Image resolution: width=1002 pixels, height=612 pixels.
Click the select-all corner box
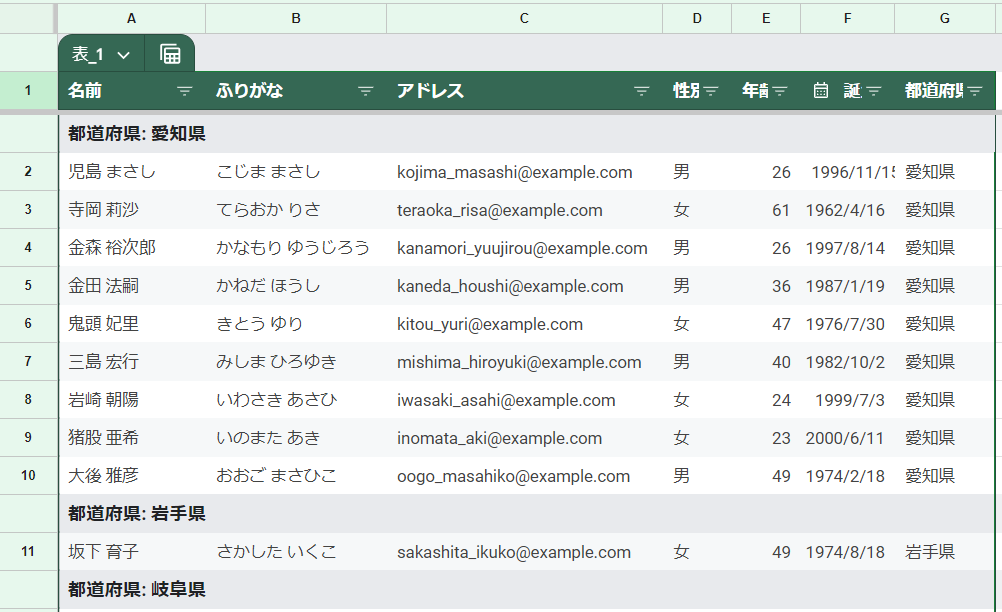28,18
